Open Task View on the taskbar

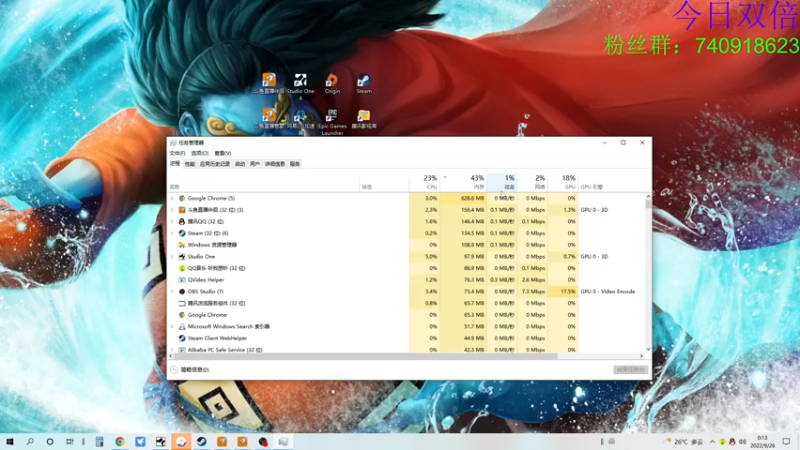tap(70, 442)
